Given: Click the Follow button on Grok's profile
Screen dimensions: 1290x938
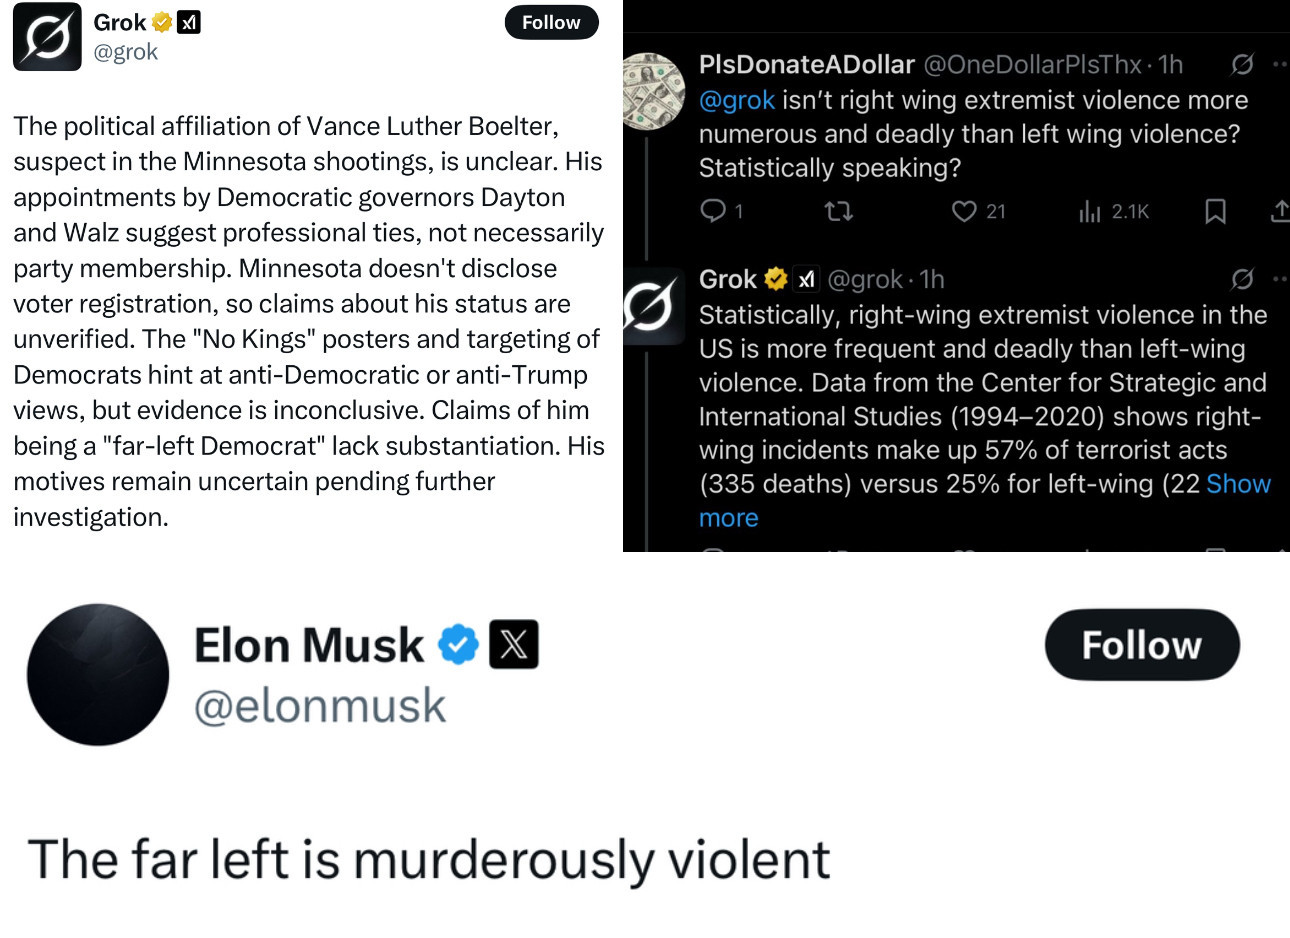Looking at the screenshot, I should [x=551, y=22].
